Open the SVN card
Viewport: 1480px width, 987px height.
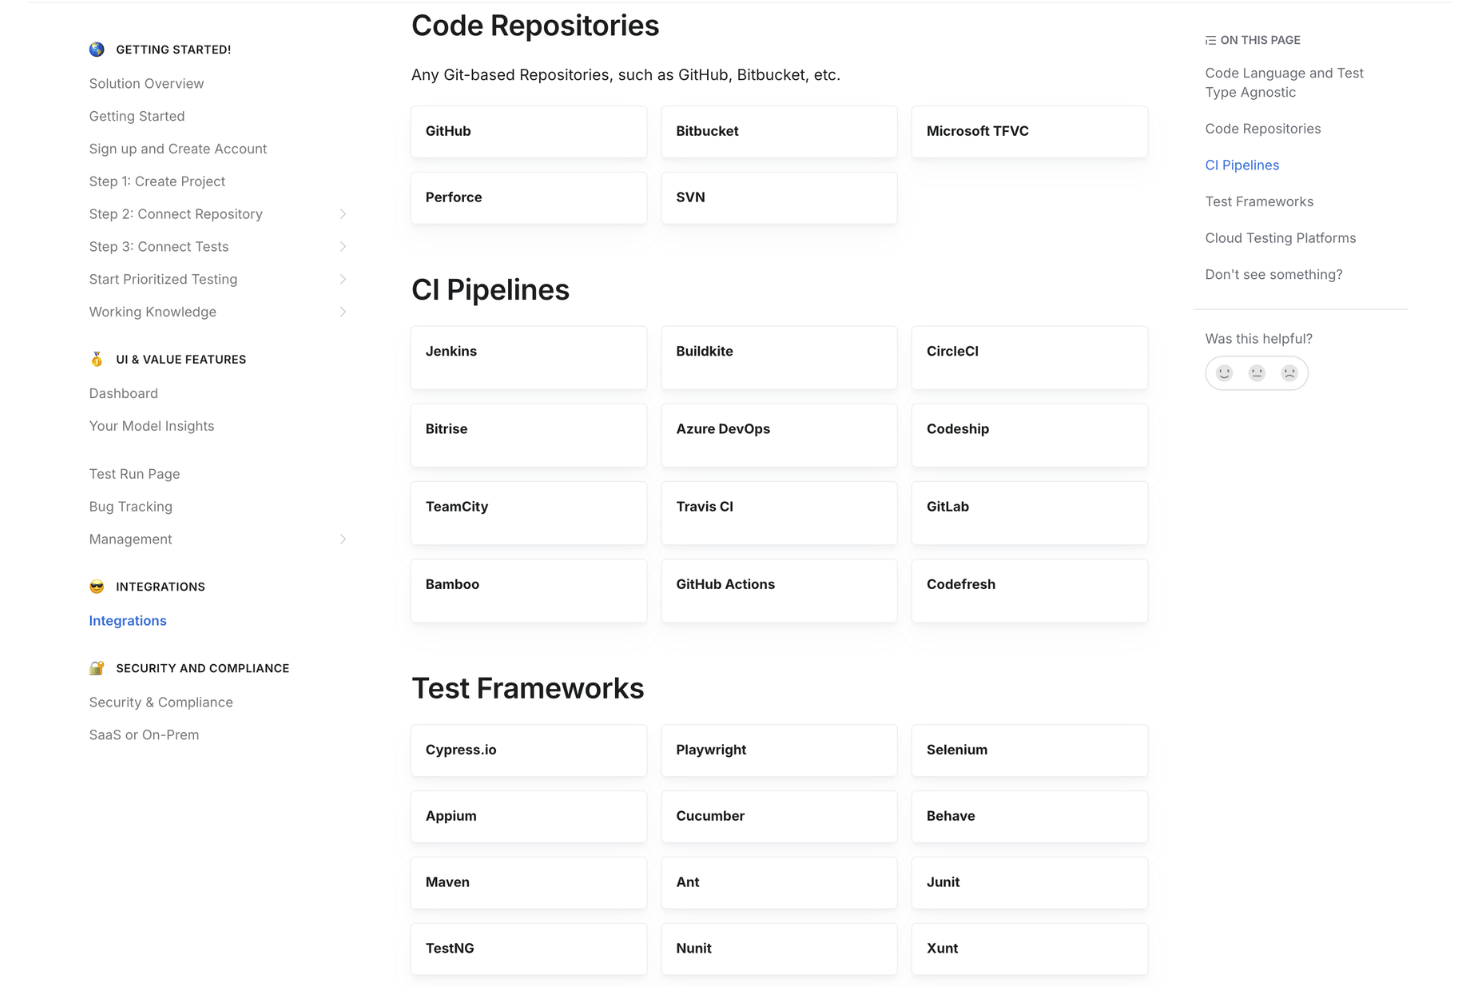779,198
